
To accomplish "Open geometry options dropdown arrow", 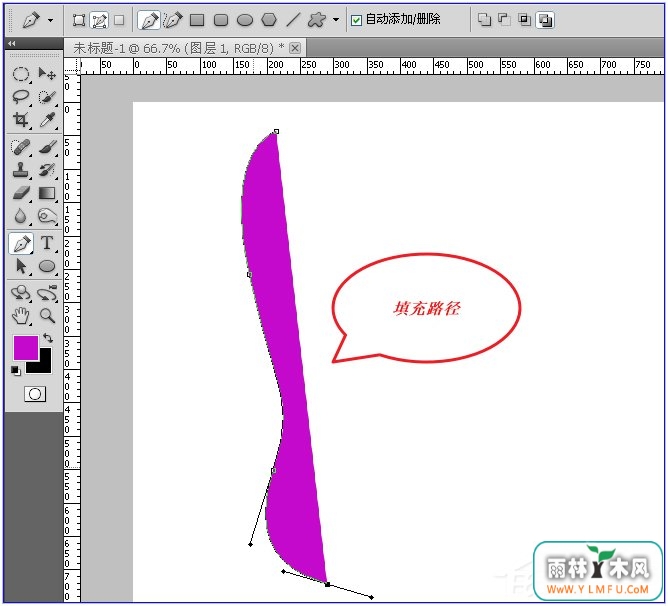I will (336, 20).
